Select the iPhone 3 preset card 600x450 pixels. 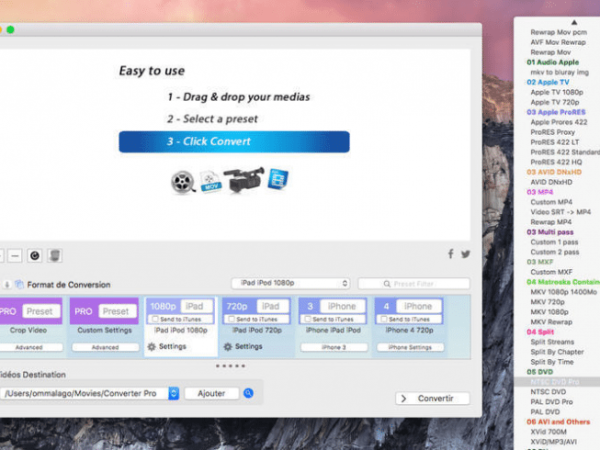(333, 326)
